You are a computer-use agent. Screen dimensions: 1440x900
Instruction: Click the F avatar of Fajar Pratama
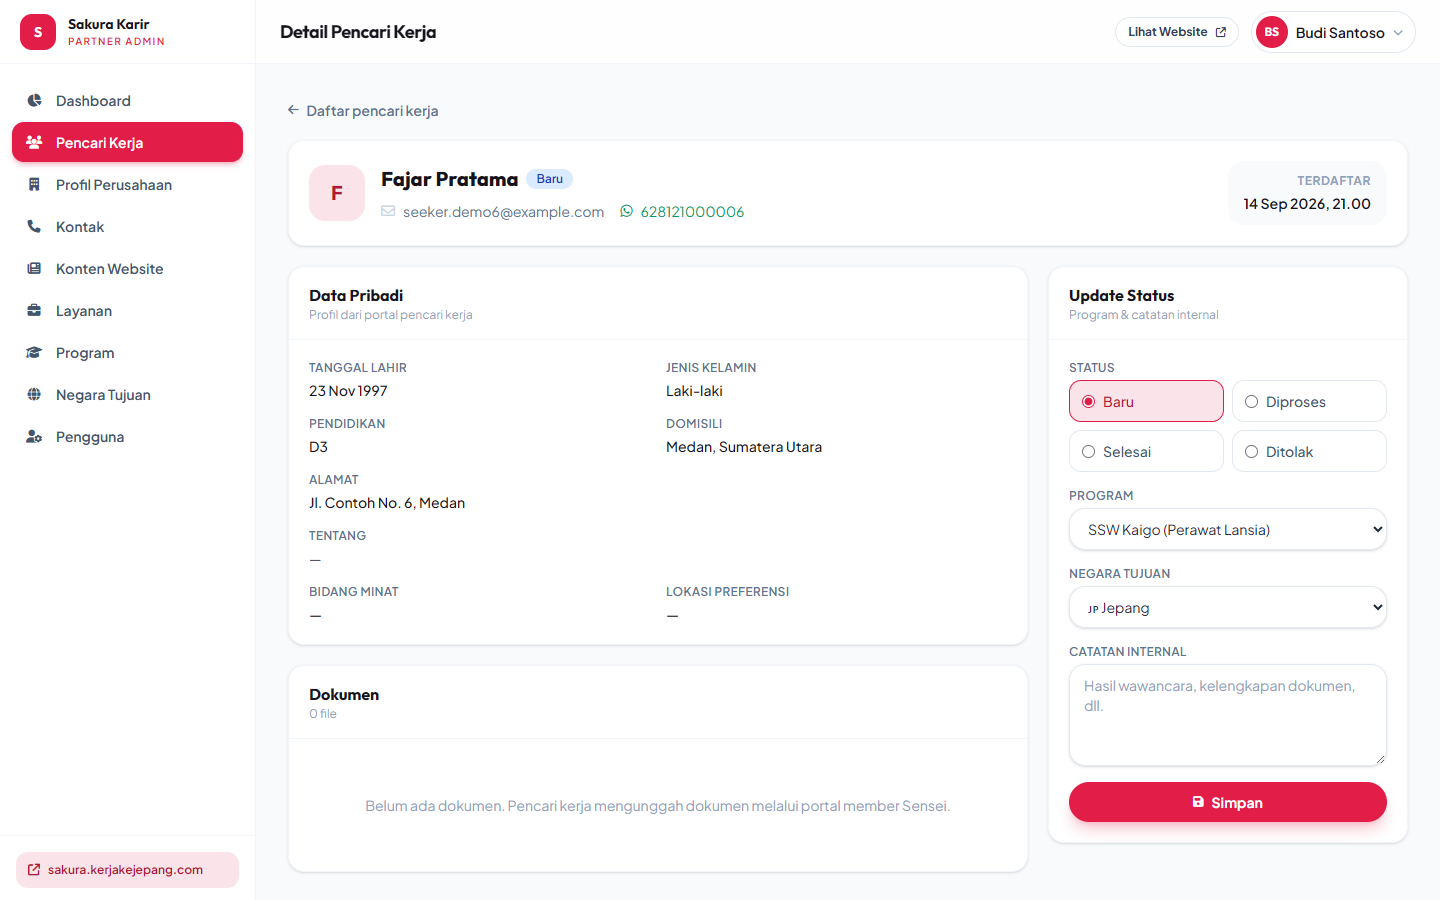(x=337, y=193)
